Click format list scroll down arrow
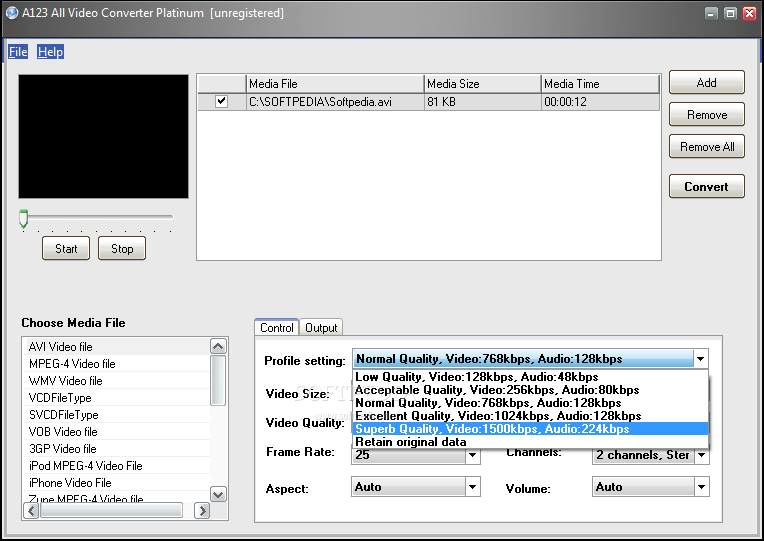The width and height of the screenshot is (764, 541). point(218,494)
